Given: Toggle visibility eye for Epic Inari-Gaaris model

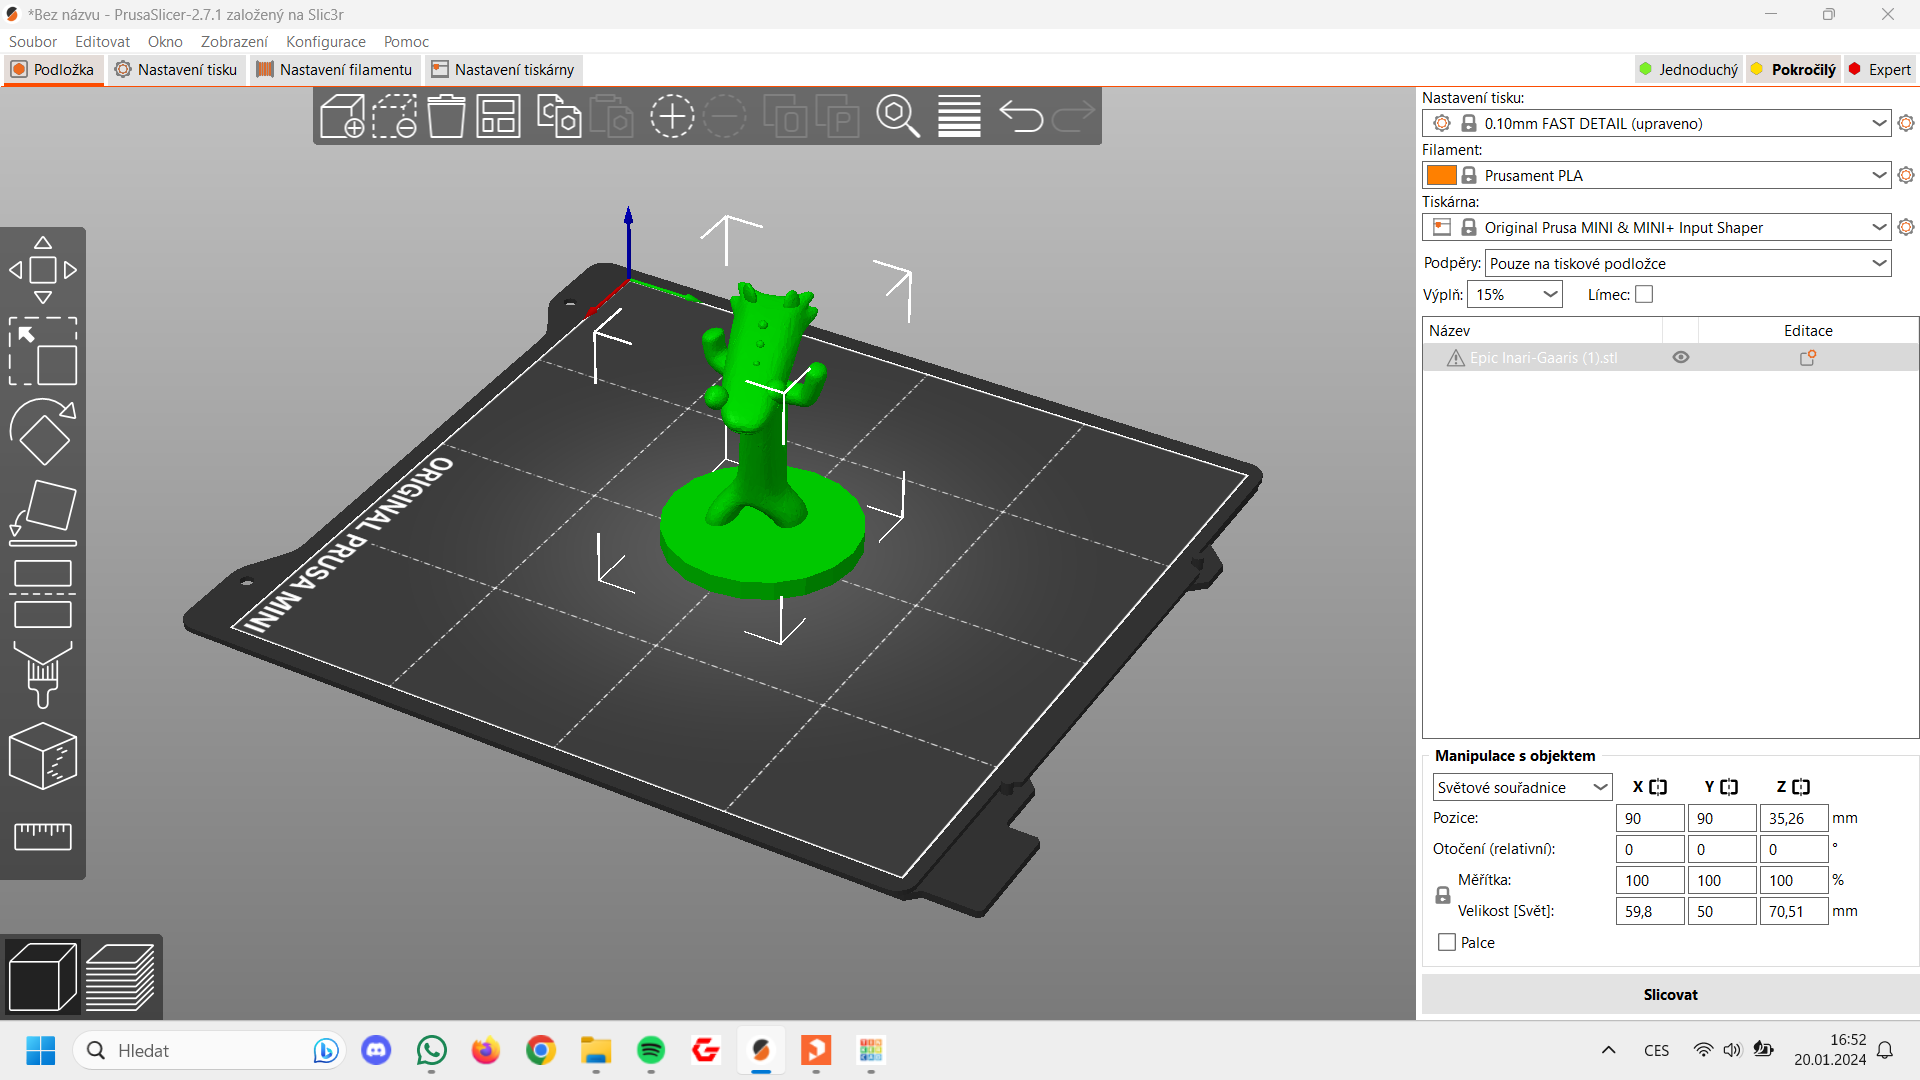Looking at the screenshot, I should [1681, 357].
